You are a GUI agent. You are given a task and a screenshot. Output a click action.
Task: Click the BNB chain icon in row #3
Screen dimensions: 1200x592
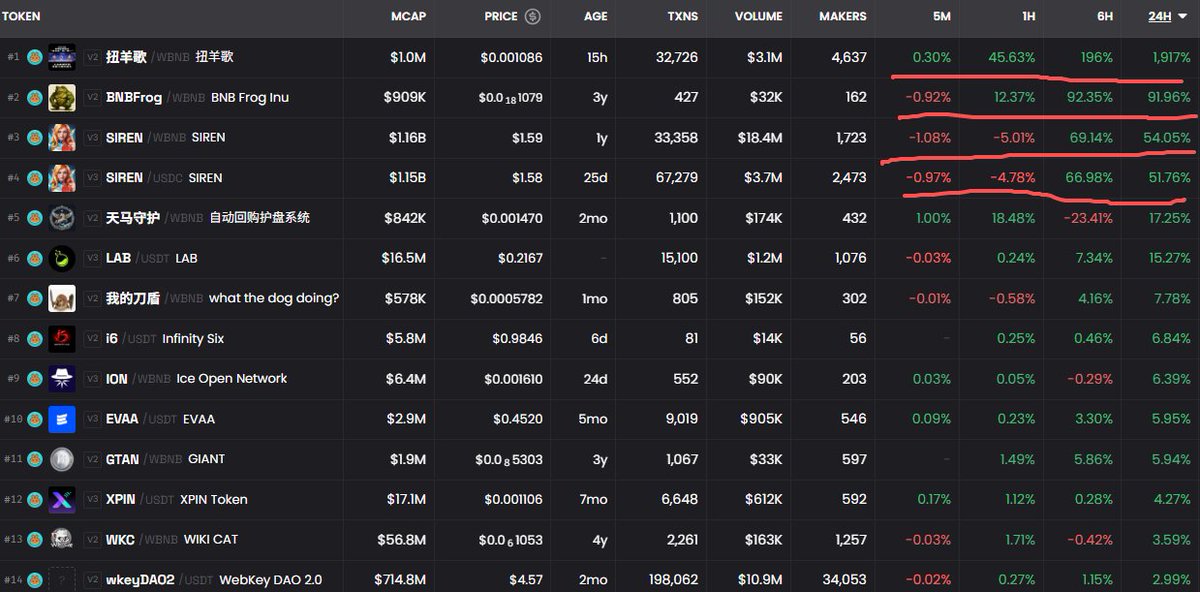34,137
